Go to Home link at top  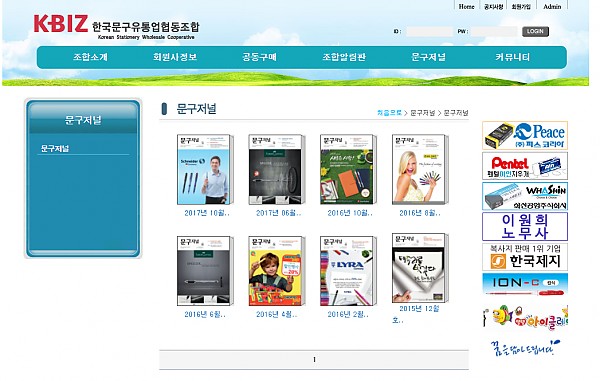click(466, 7)
